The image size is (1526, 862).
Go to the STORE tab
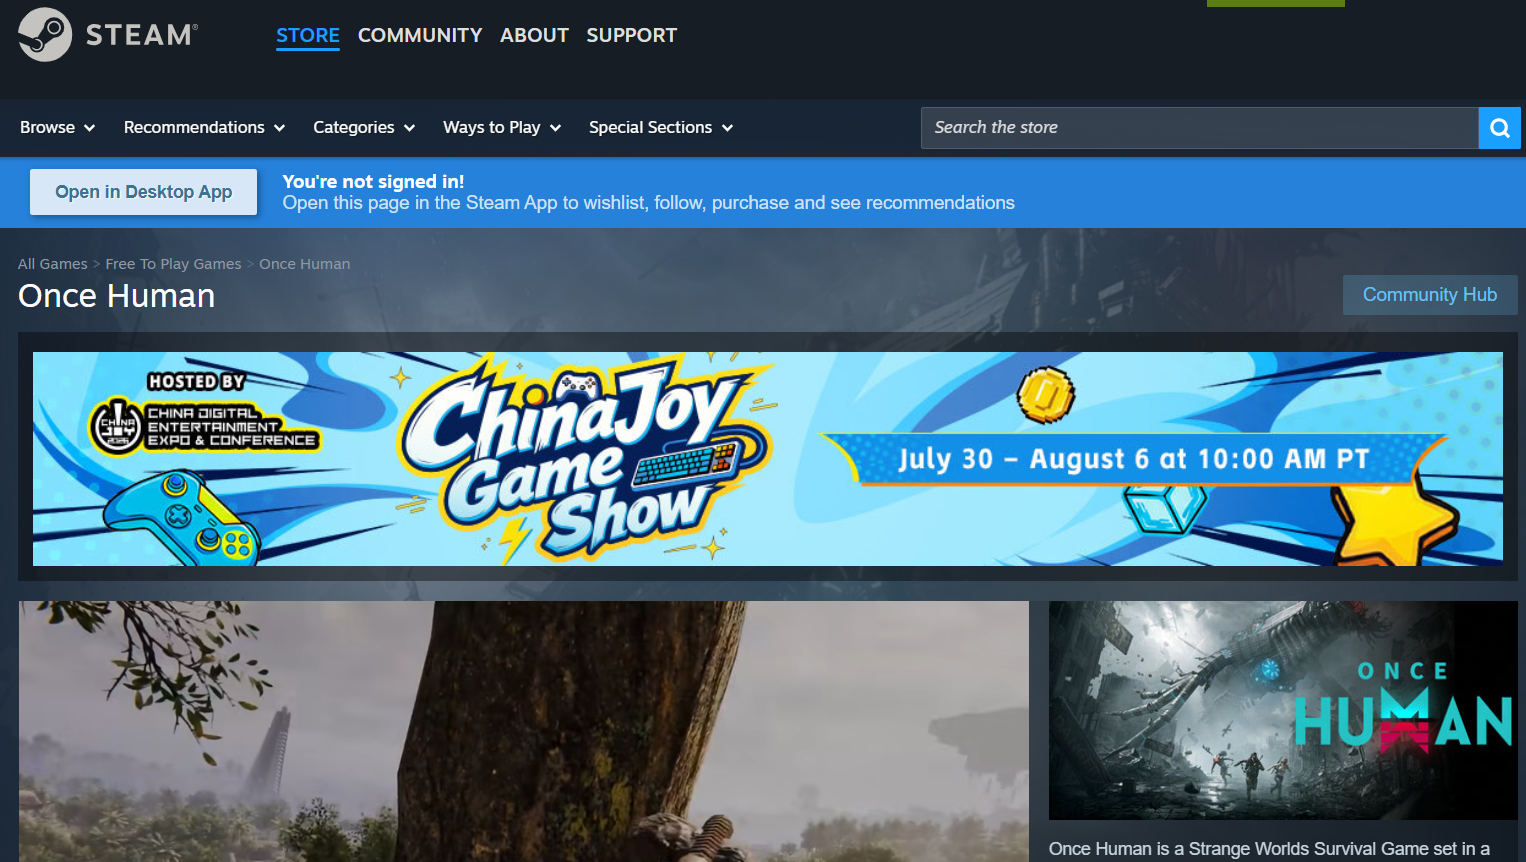308,36
